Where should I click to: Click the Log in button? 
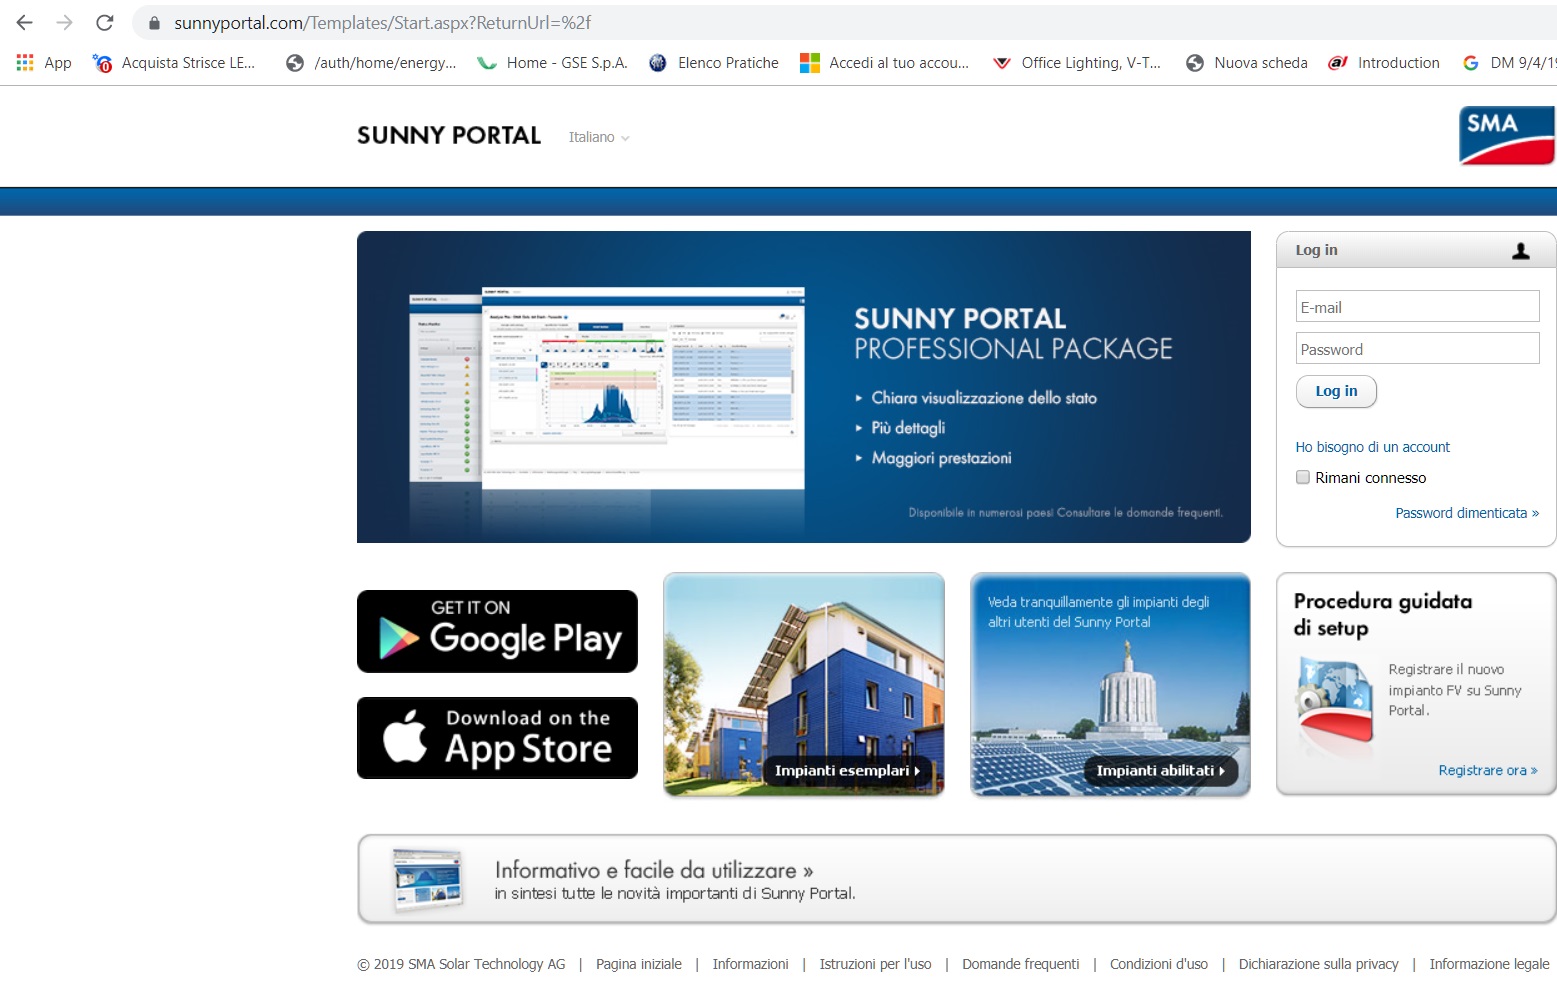[1336, 391]
